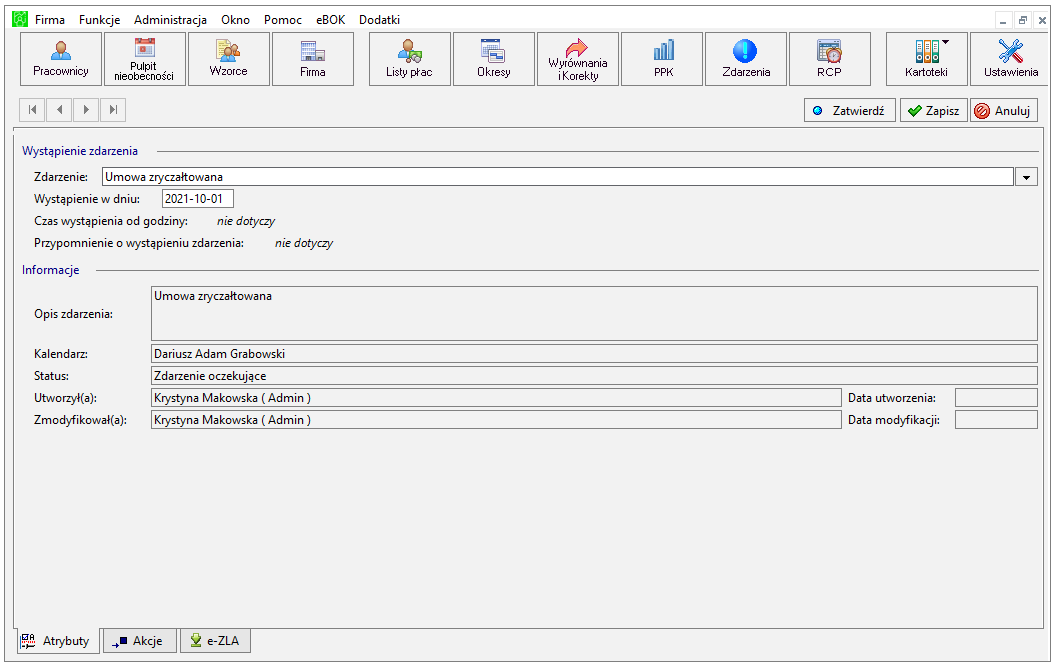Switch to the Akcje tab

coord(139,641)
